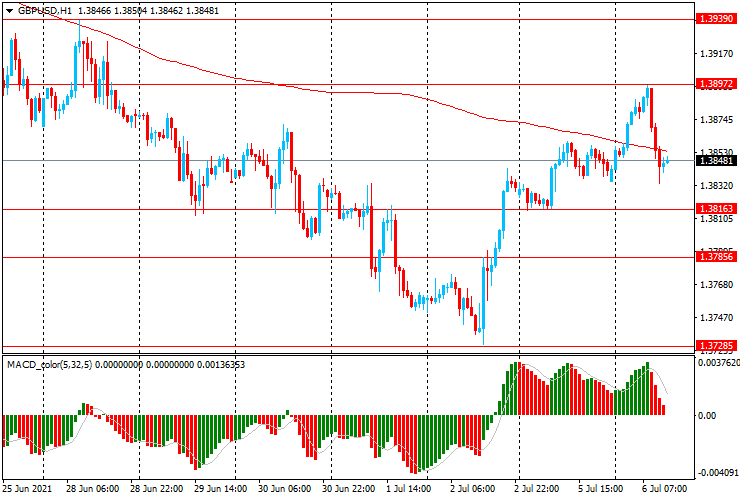The image size is (740, 500).
Task: Click the 0.0037620 MACD scale value
Action: click(x=717, y=363)
